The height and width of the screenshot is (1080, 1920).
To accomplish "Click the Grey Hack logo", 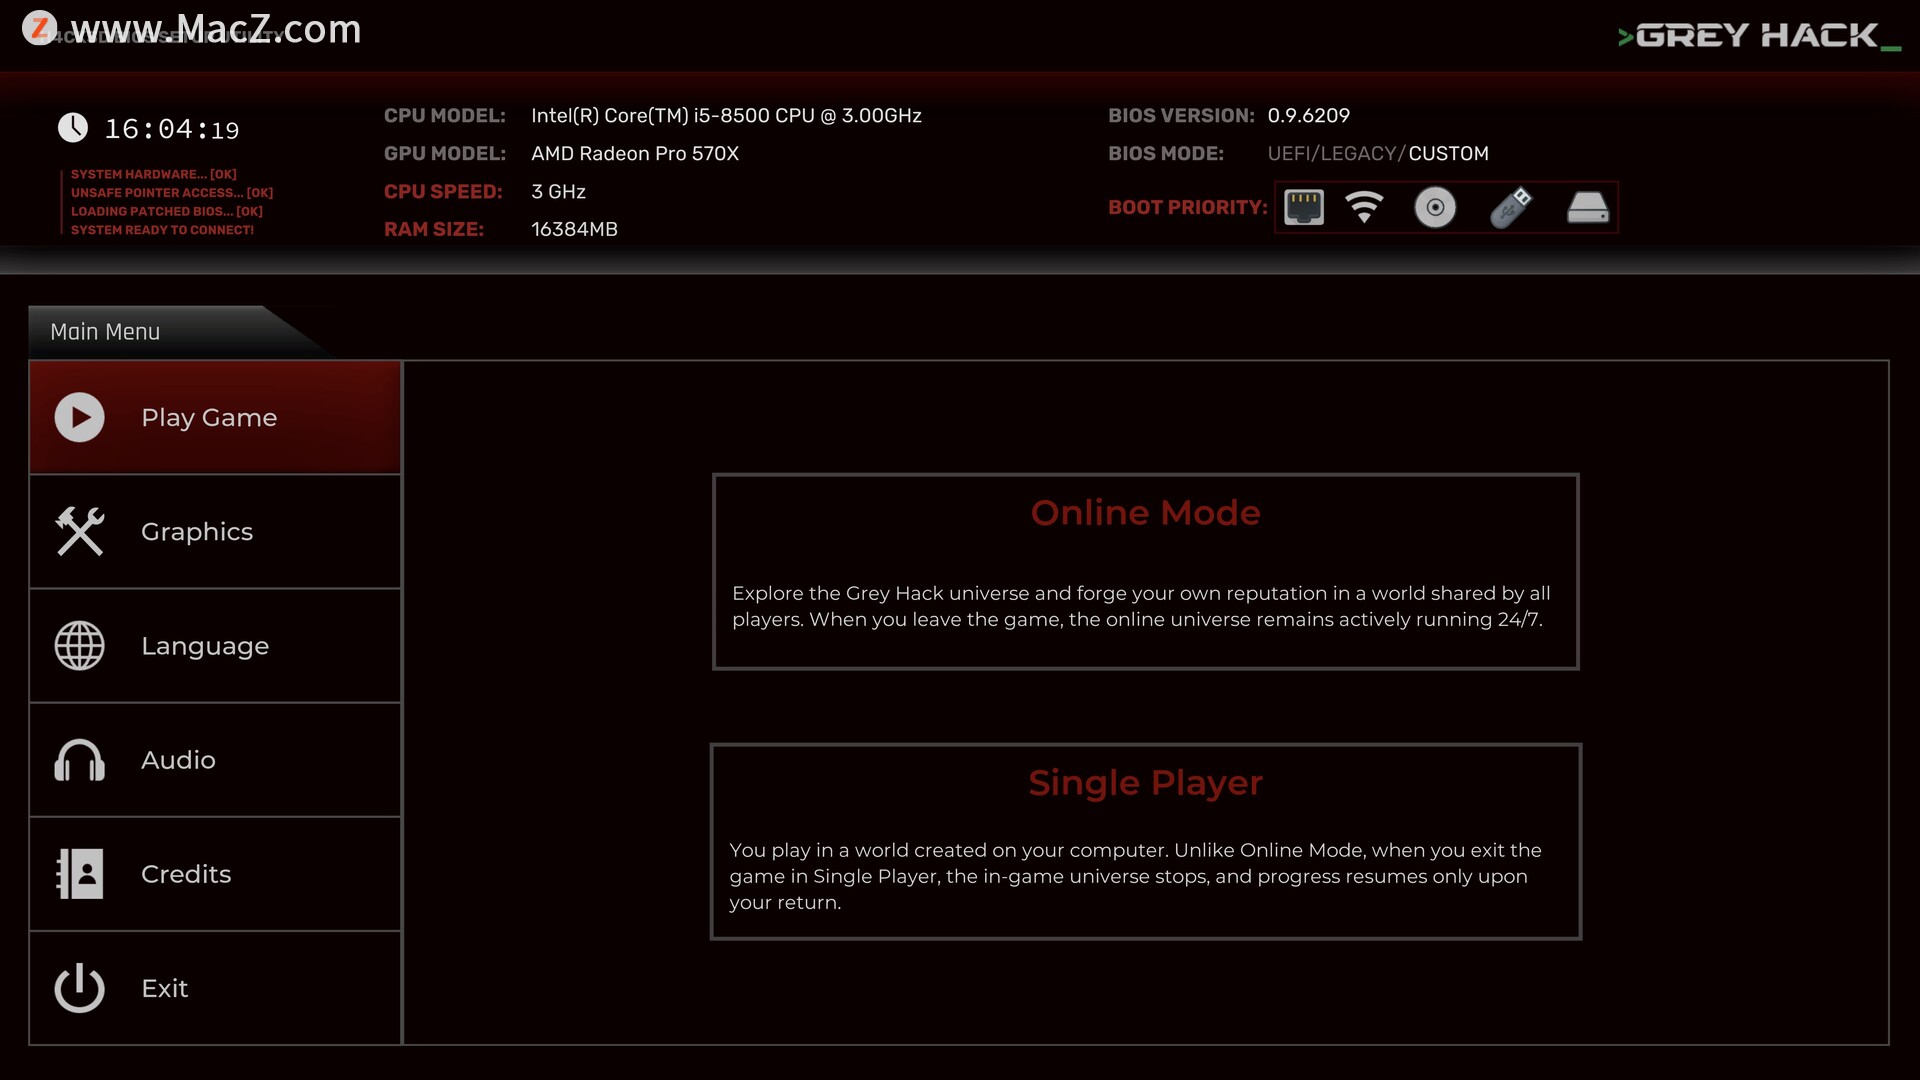I will pos(1758,36).
